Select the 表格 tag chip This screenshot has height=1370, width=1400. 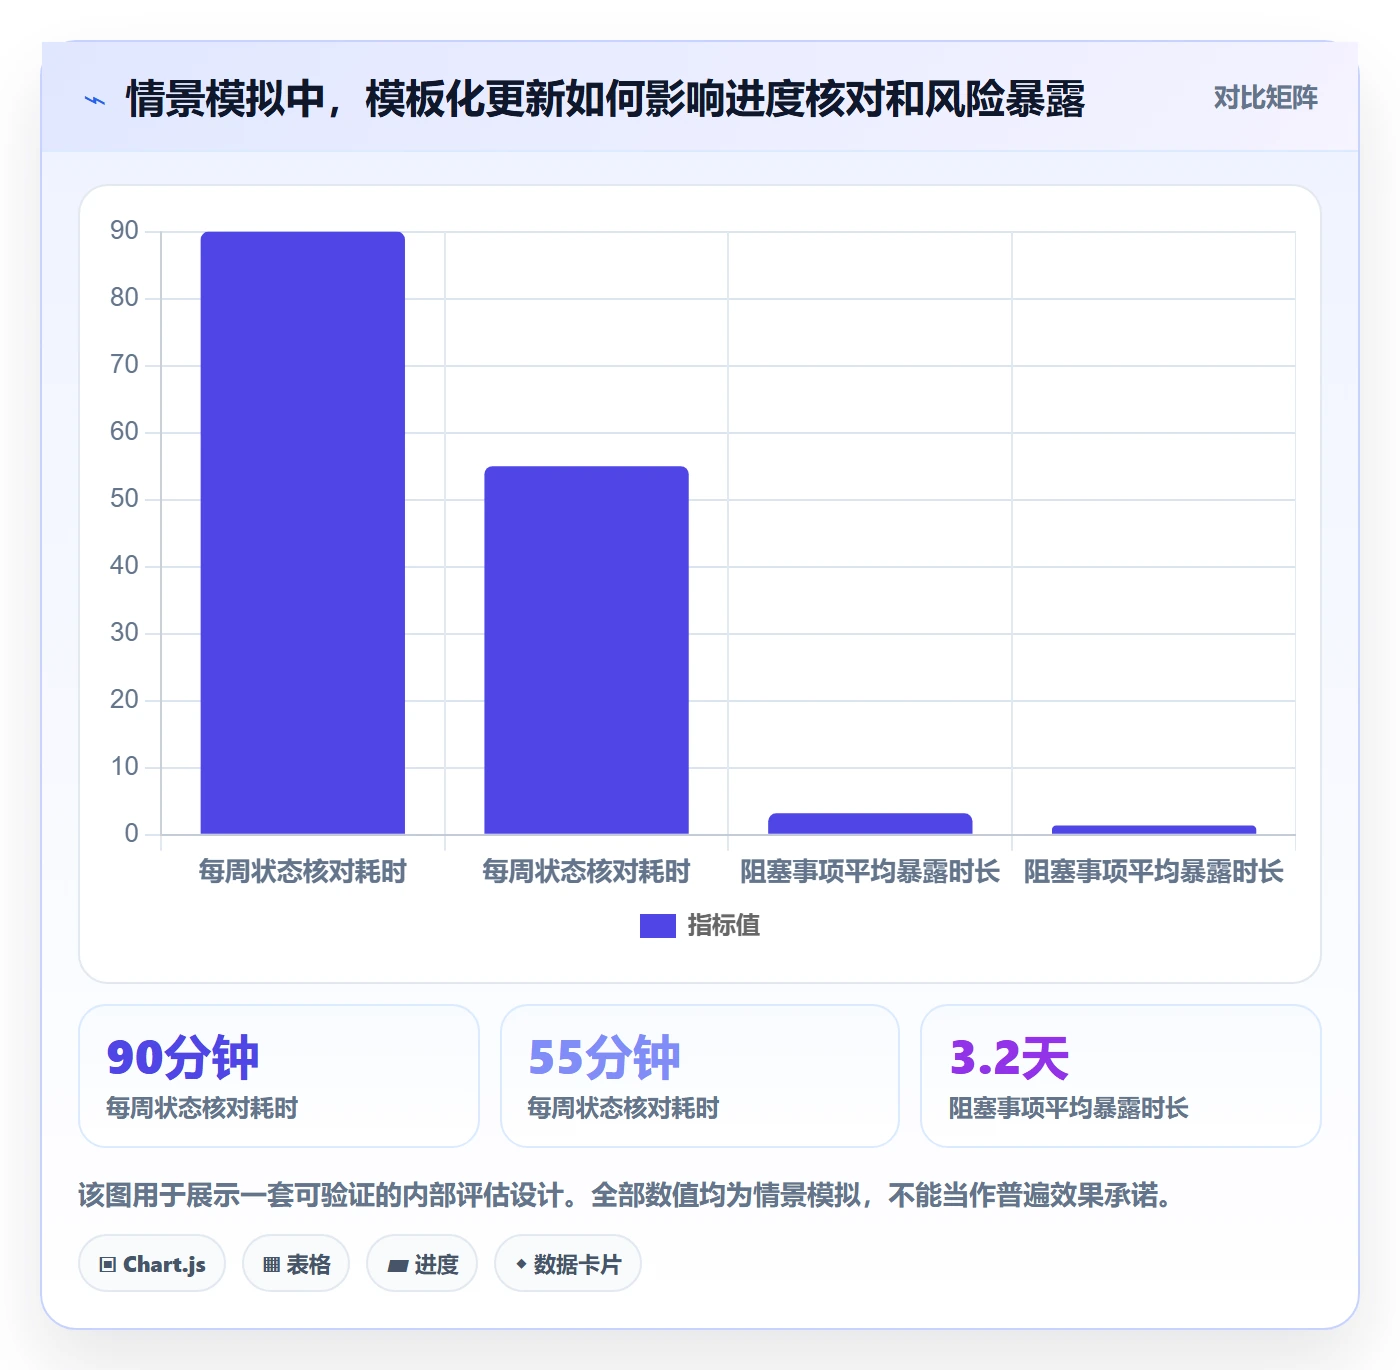click(x=296, y=1264)
